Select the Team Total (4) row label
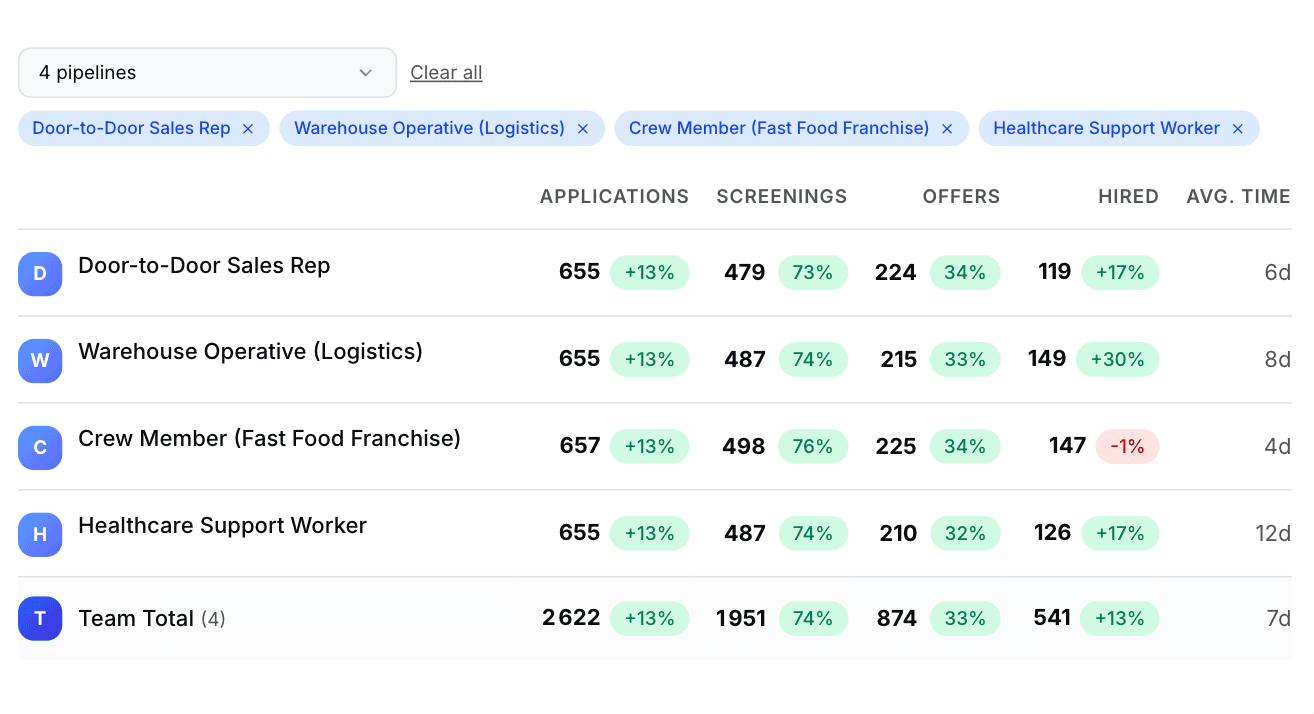 (152, 619)
